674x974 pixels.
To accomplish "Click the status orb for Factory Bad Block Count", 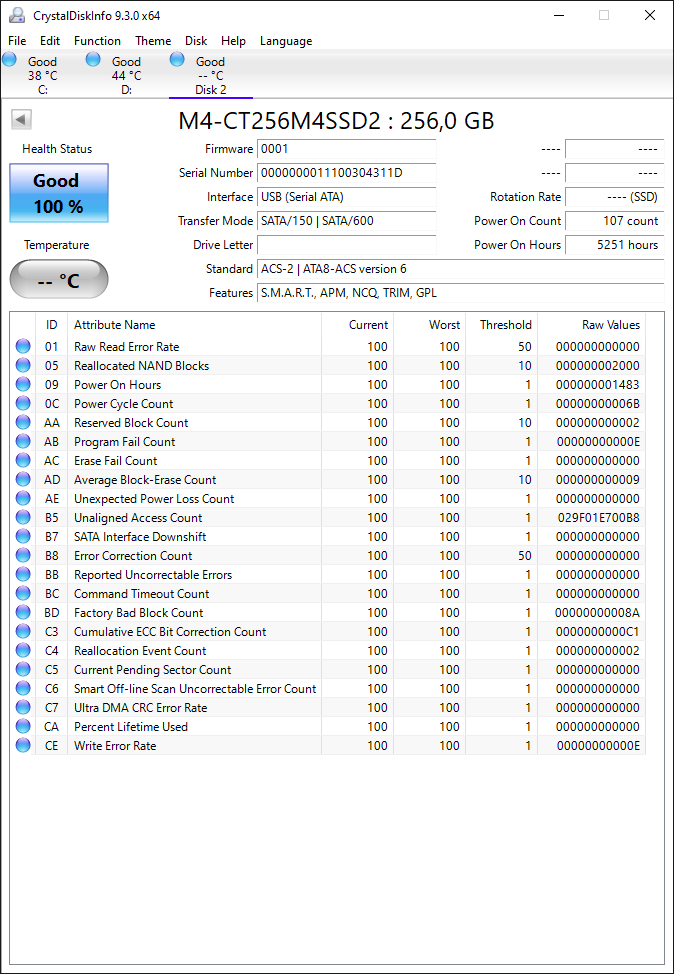I will click(x=23, y=612).
